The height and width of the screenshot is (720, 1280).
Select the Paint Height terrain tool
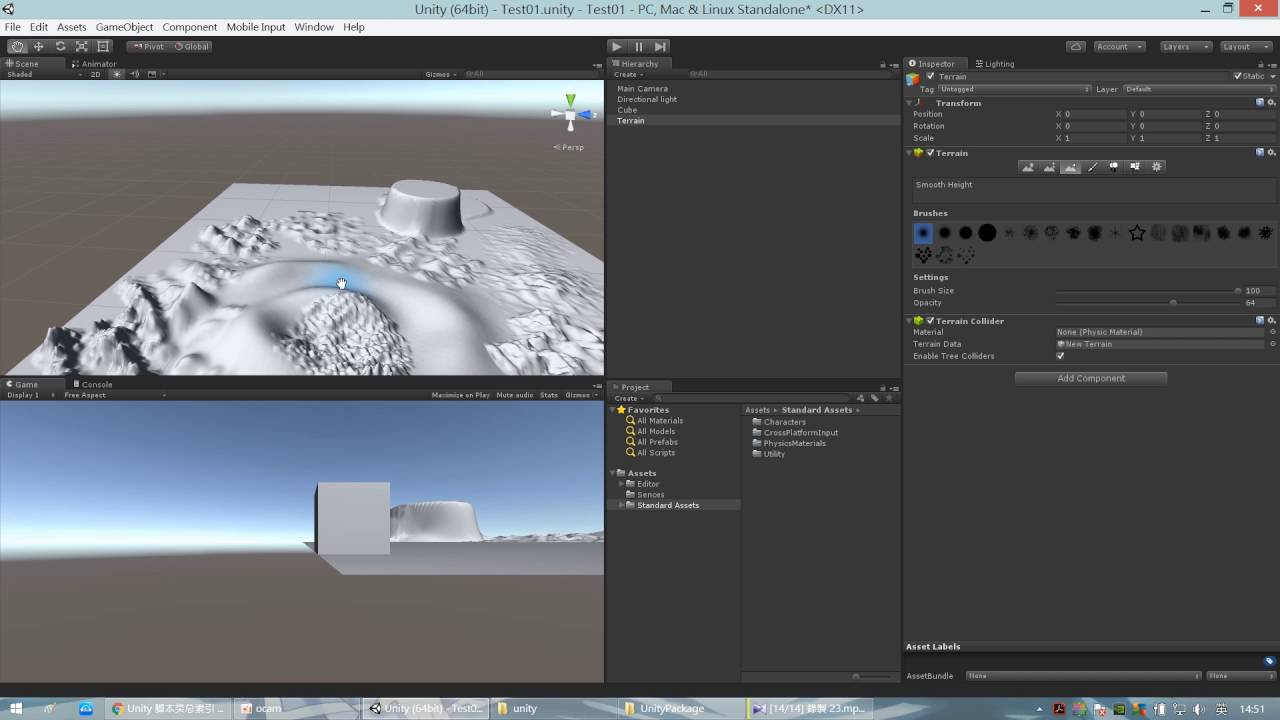pos(1049,167)
